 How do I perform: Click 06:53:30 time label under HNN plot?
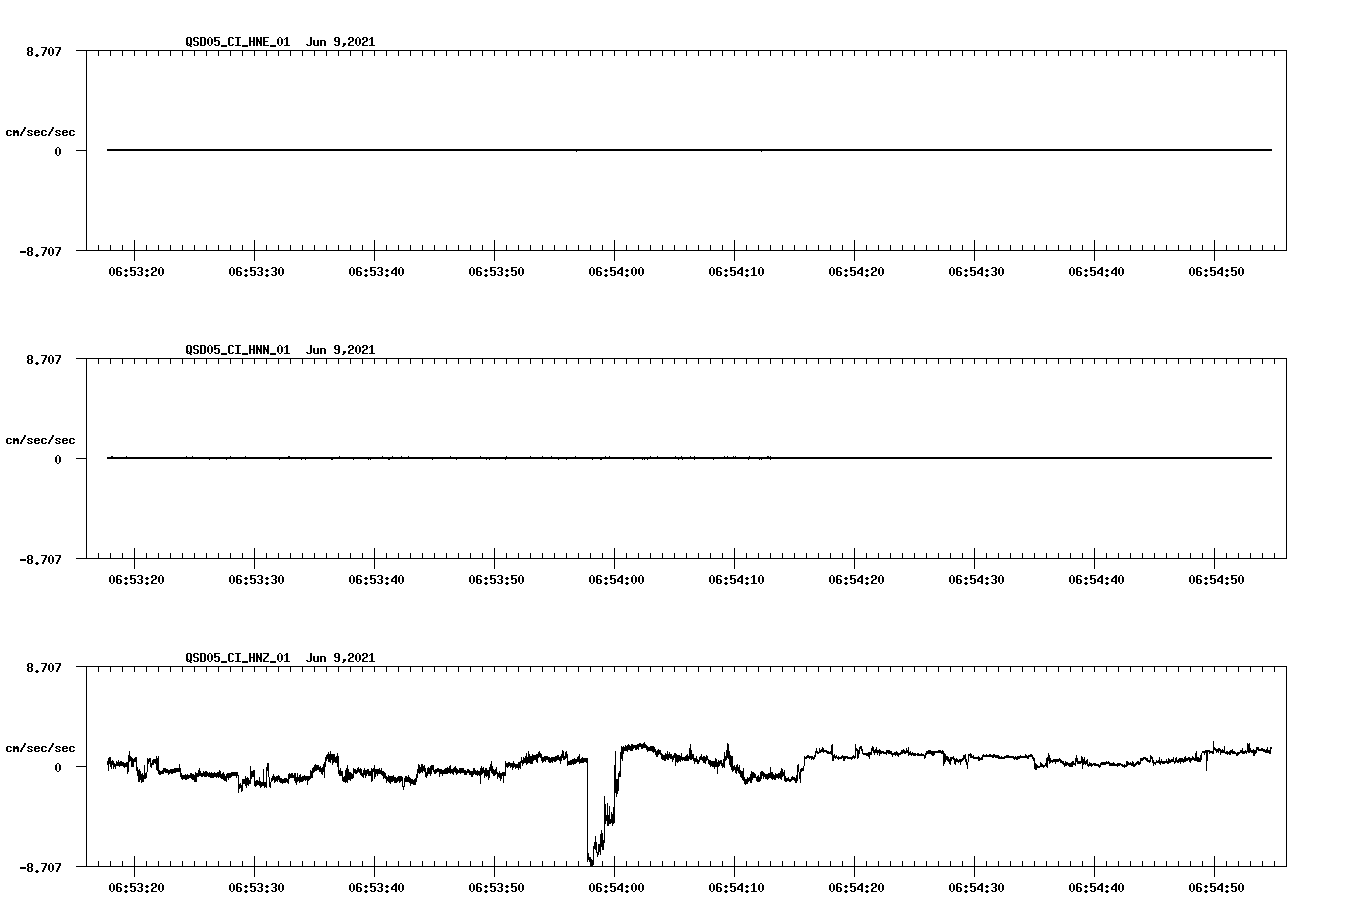tap(256, 579)
